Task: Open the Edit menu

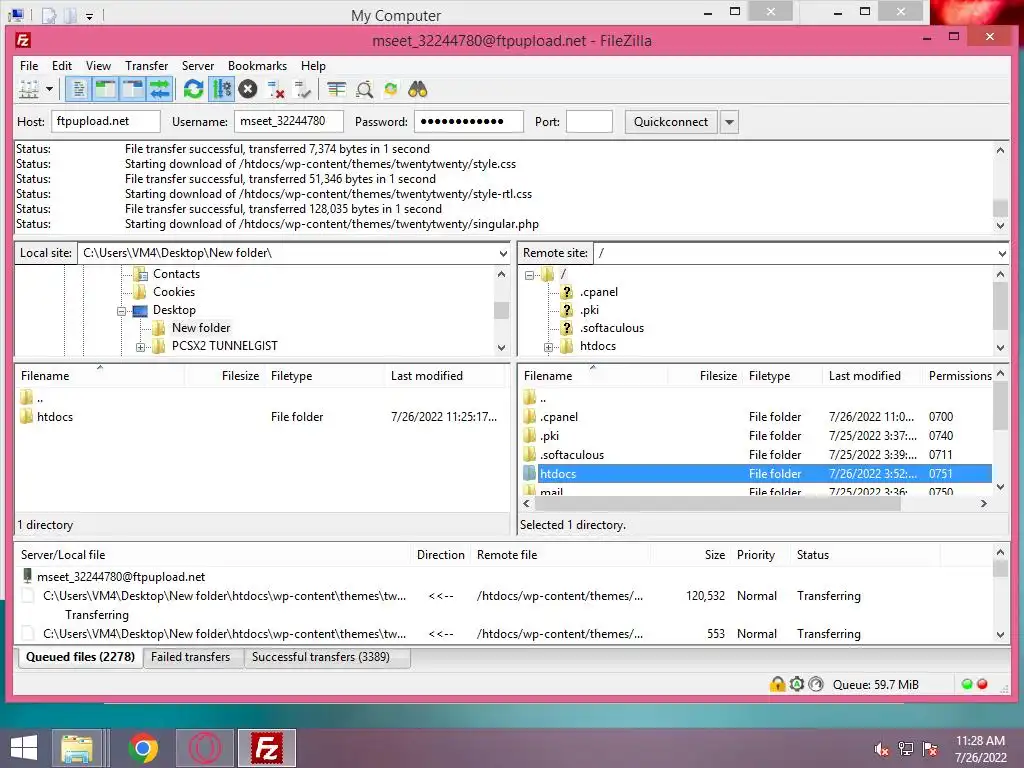Action: coord(62,66)
